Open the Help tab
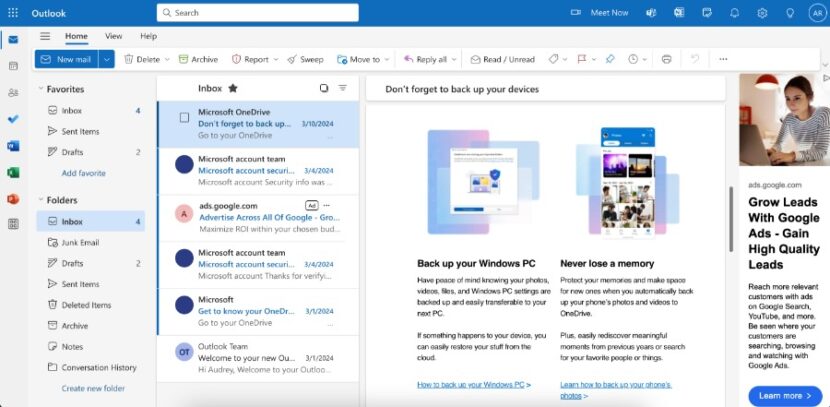830x407 pixels. (x=148, y=36)
